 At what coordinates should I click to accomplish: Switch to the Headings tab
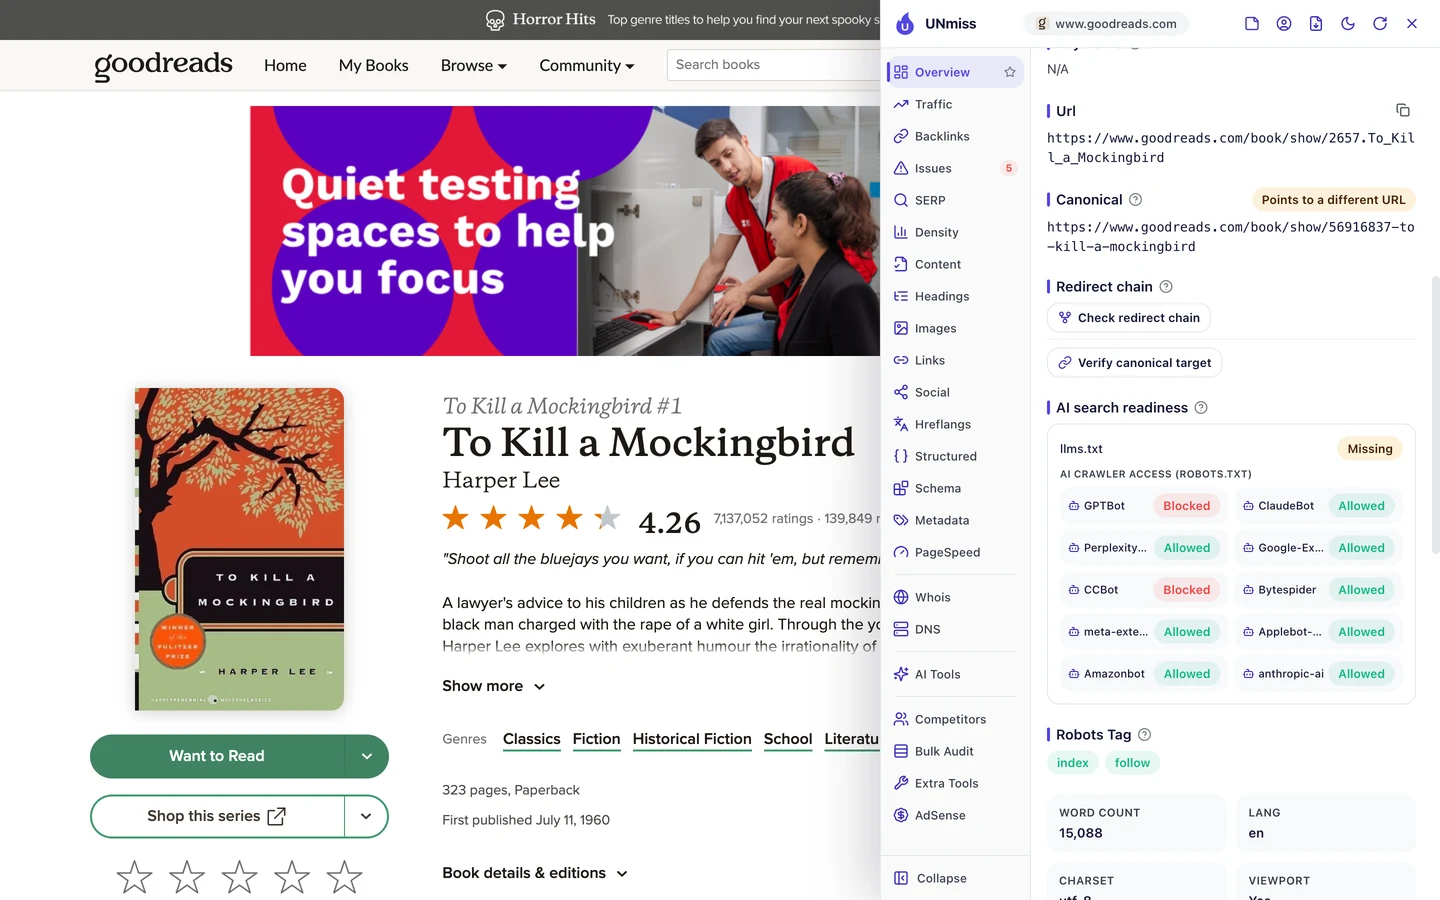tap(955, 296)
